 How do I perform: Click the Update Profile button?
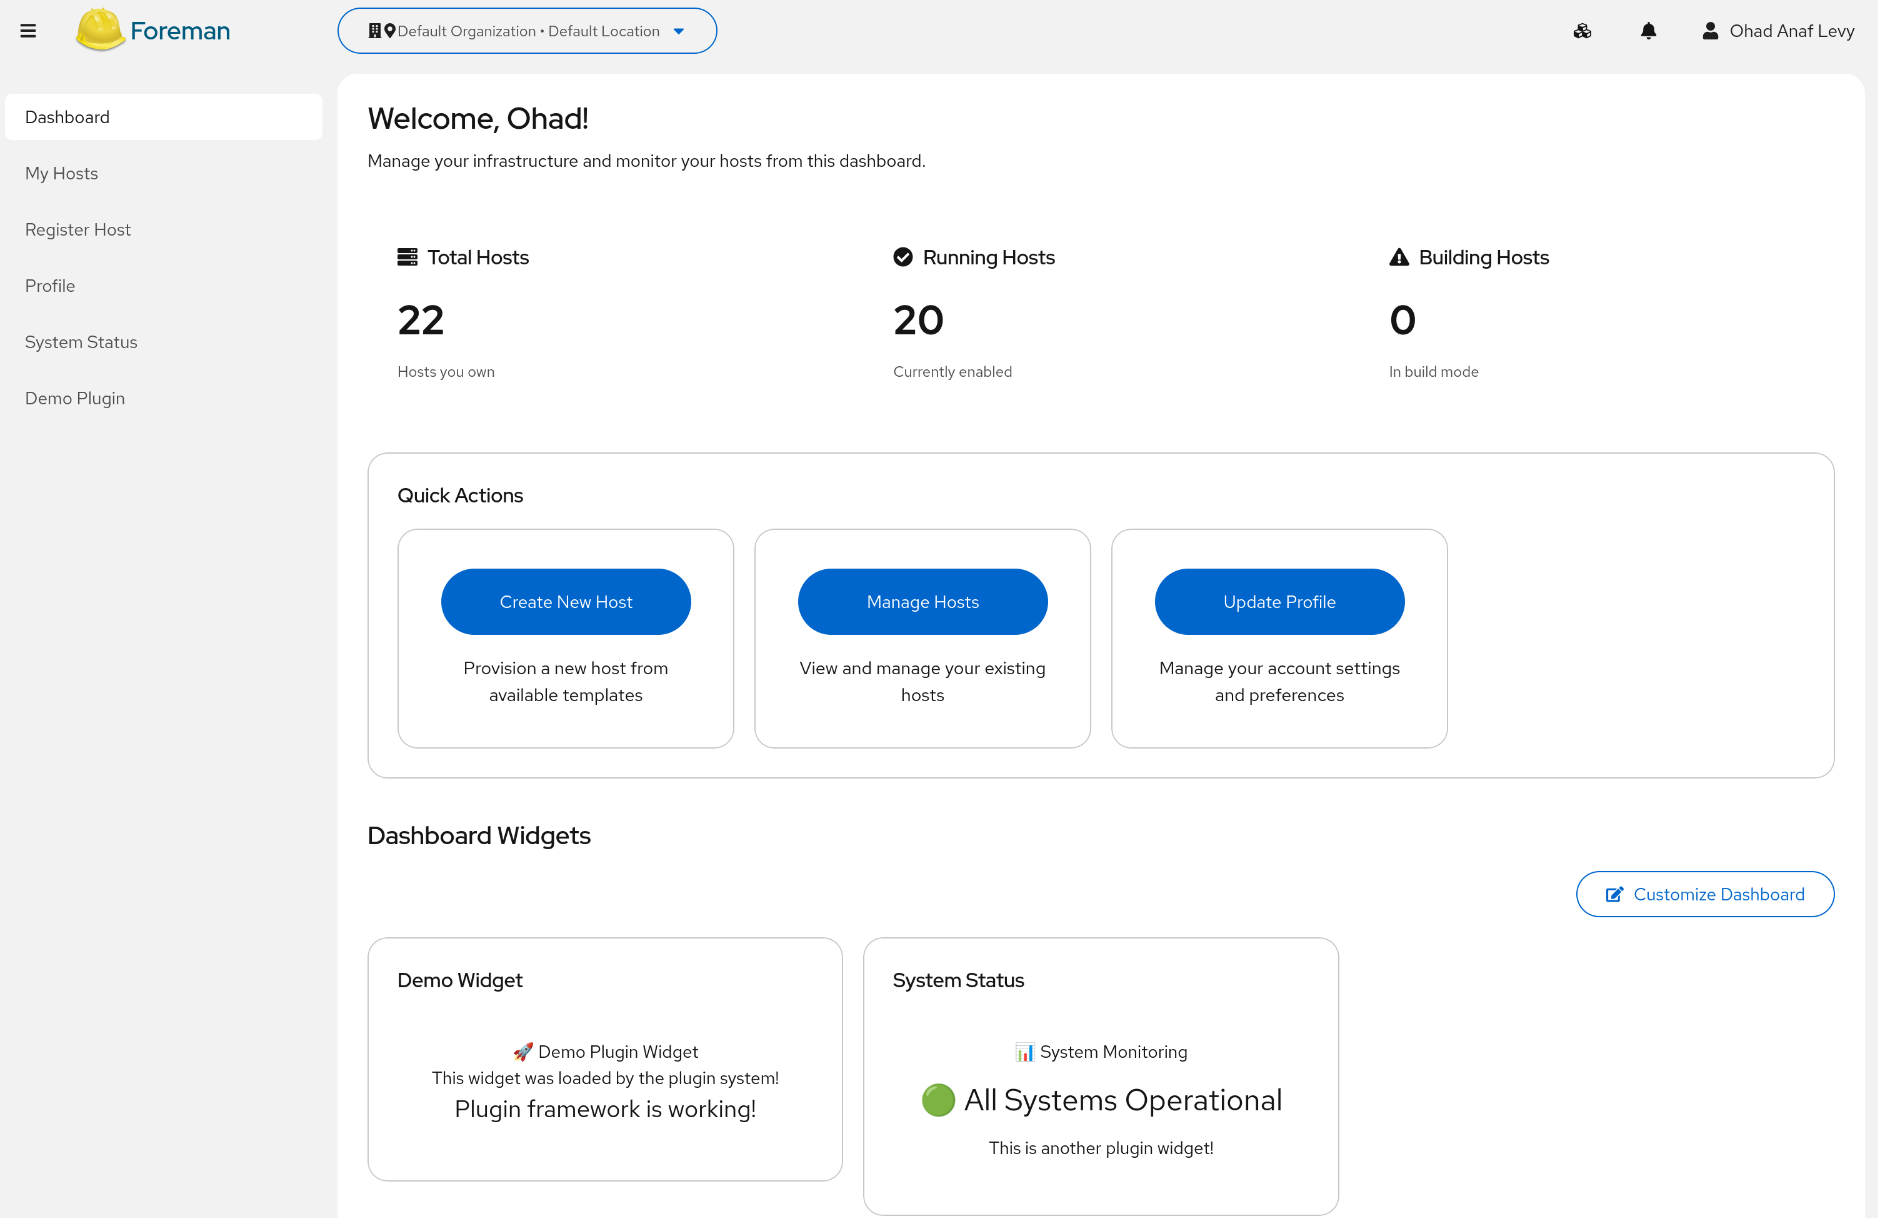pyautogui.click(x=1279, y=602)
